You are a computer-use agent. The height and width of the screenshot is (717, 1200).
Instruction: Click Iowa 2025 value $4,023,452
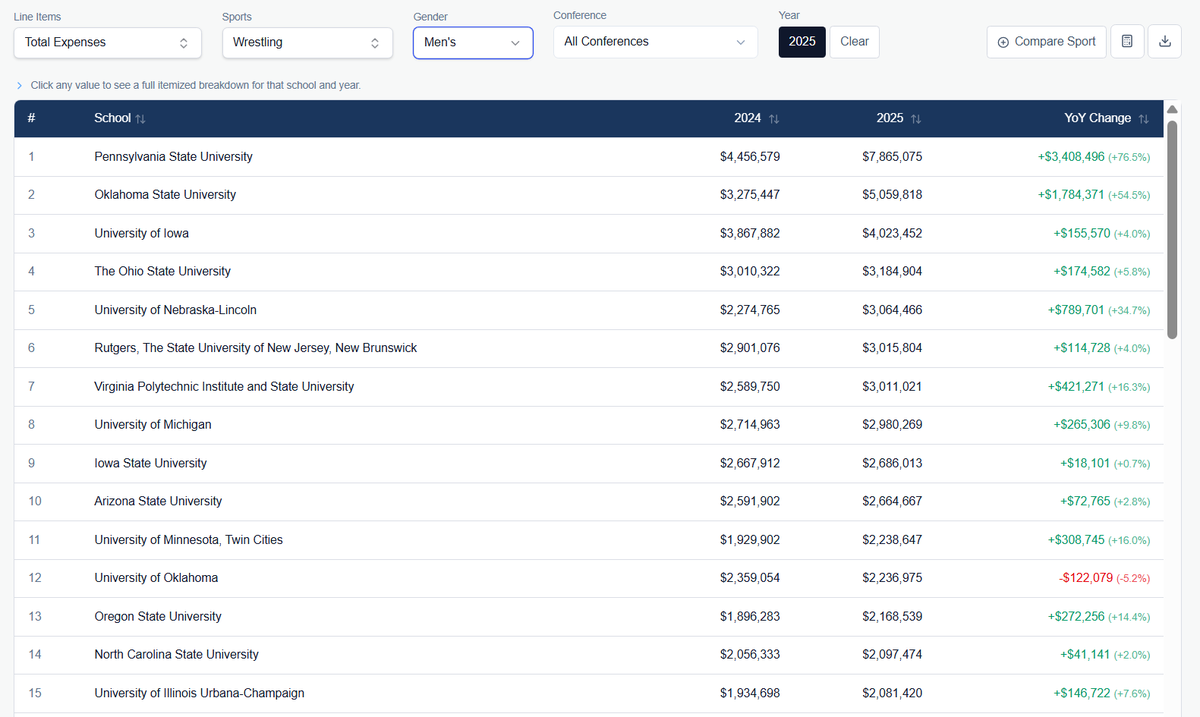pyautogui.click(x=892, y=233)
